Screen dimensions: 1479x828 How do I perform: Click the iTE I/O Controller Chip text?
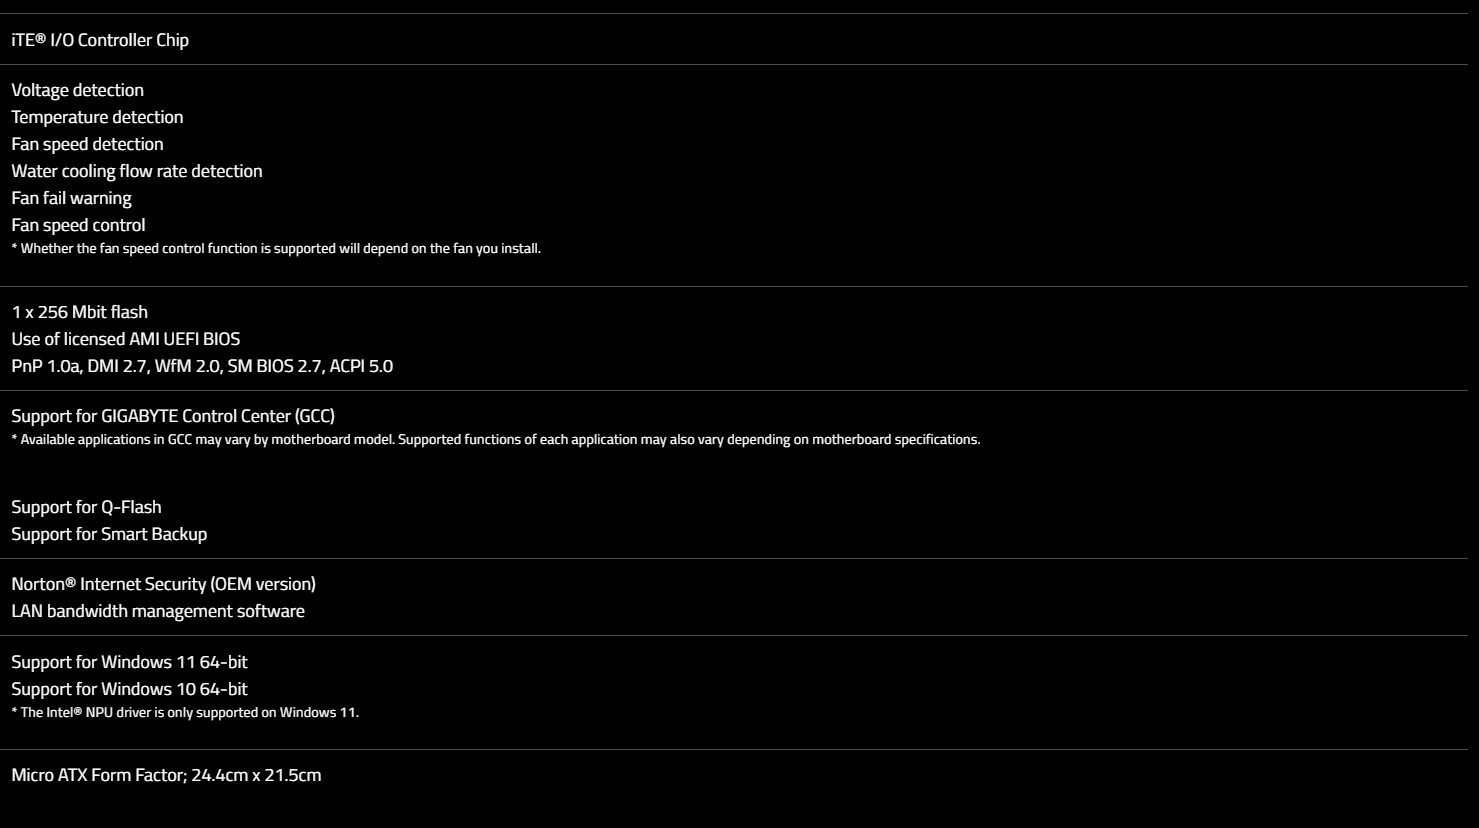tap(100, 40)
